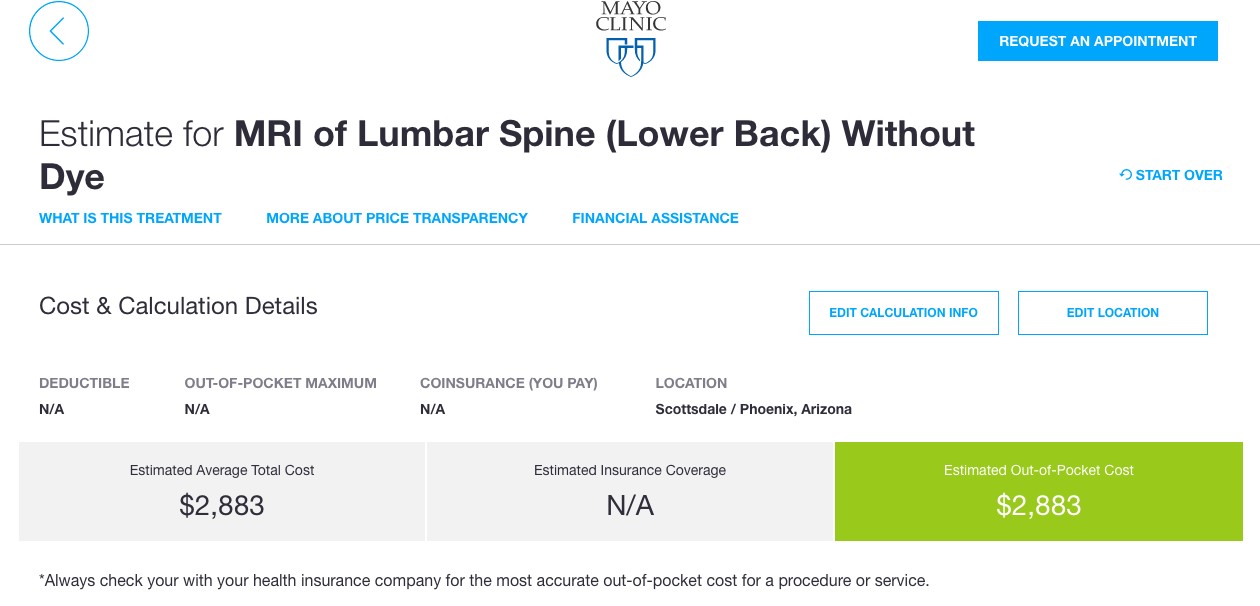Open the back navigation circle at top left
1260x606 pixels.
59,31
